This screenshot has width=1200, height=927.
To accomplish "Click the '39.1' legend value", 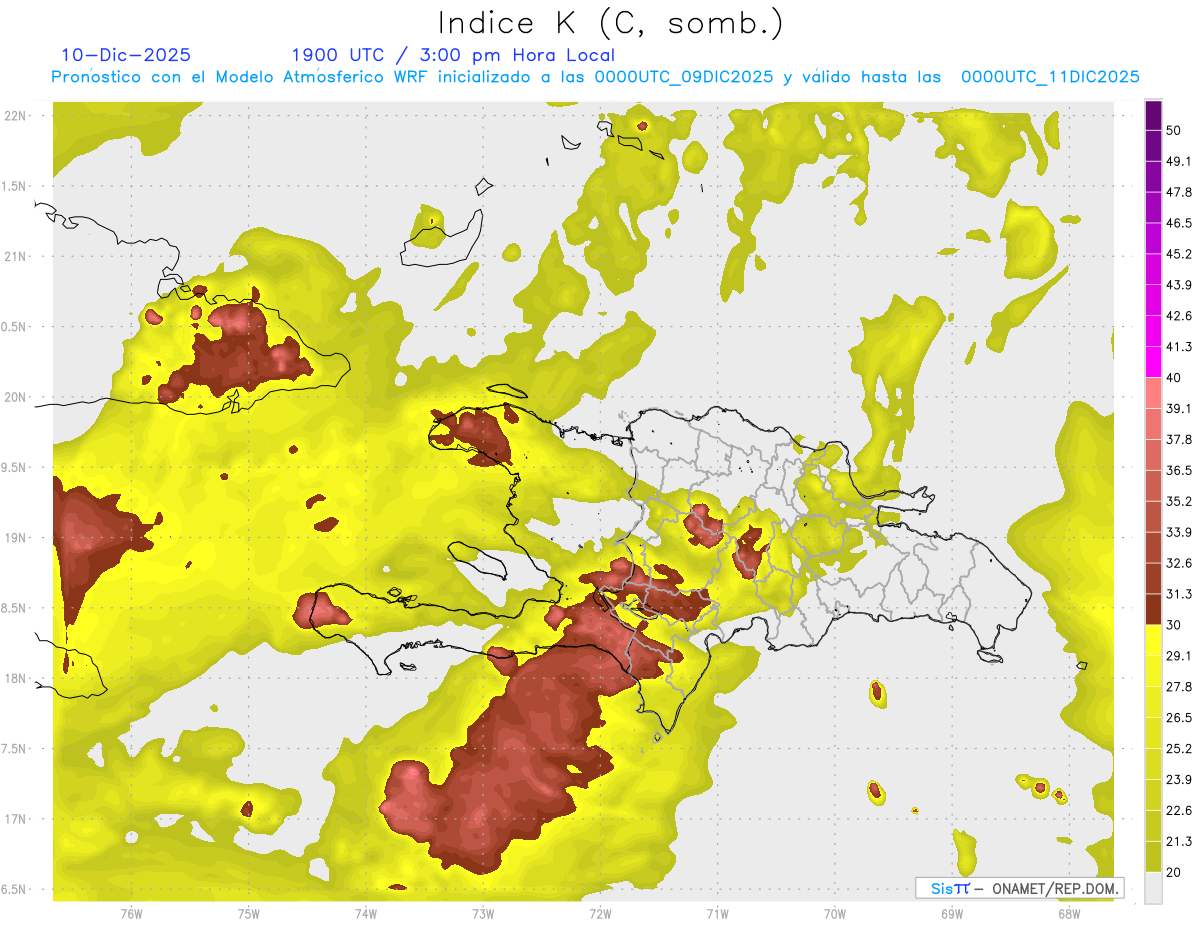I will pos(1179,408).
